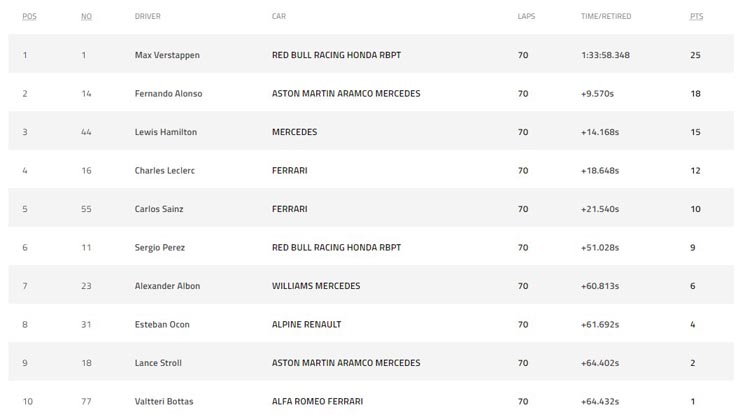Click the PTS column header
Image resolution: width=740 pixels, height=417 pixels.
(696, 17)
